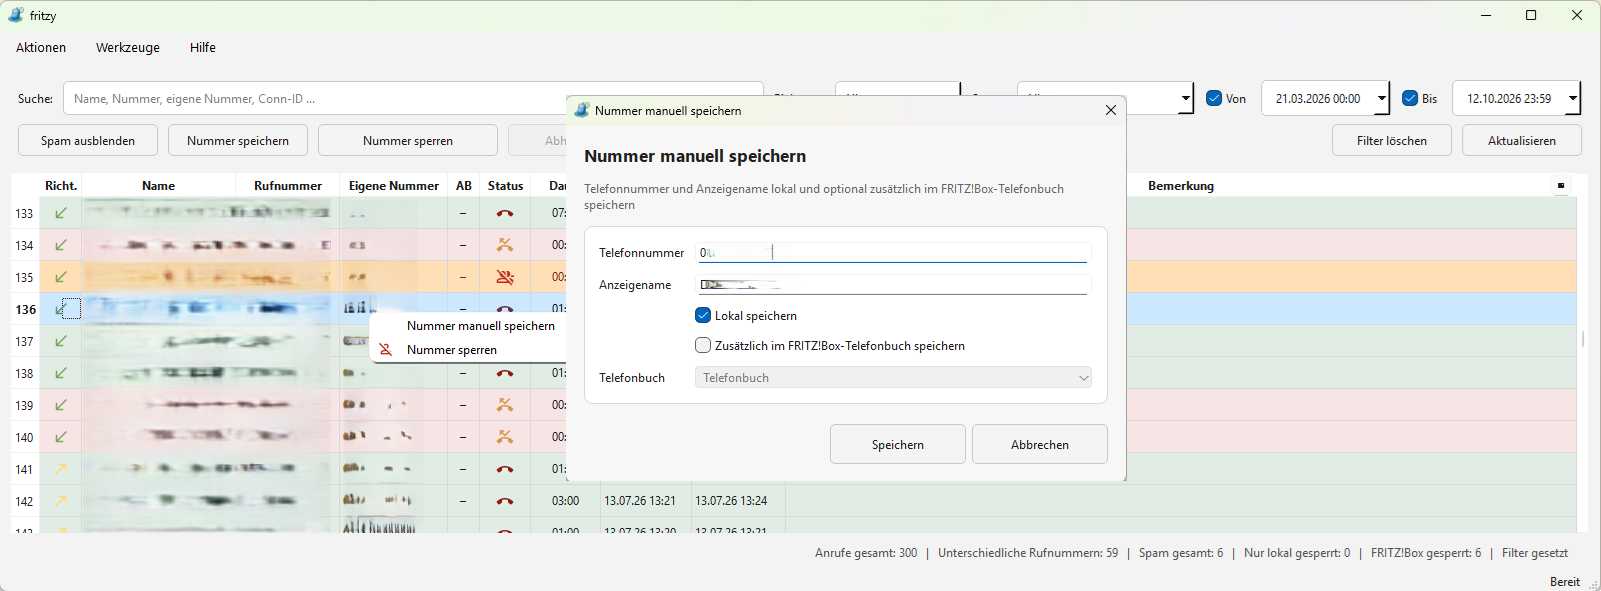Image resolution: width=1601 pixels, height=591 pixels.
Task: Click the fritzy app icon in title bar
Action: [x=16, y=15]
